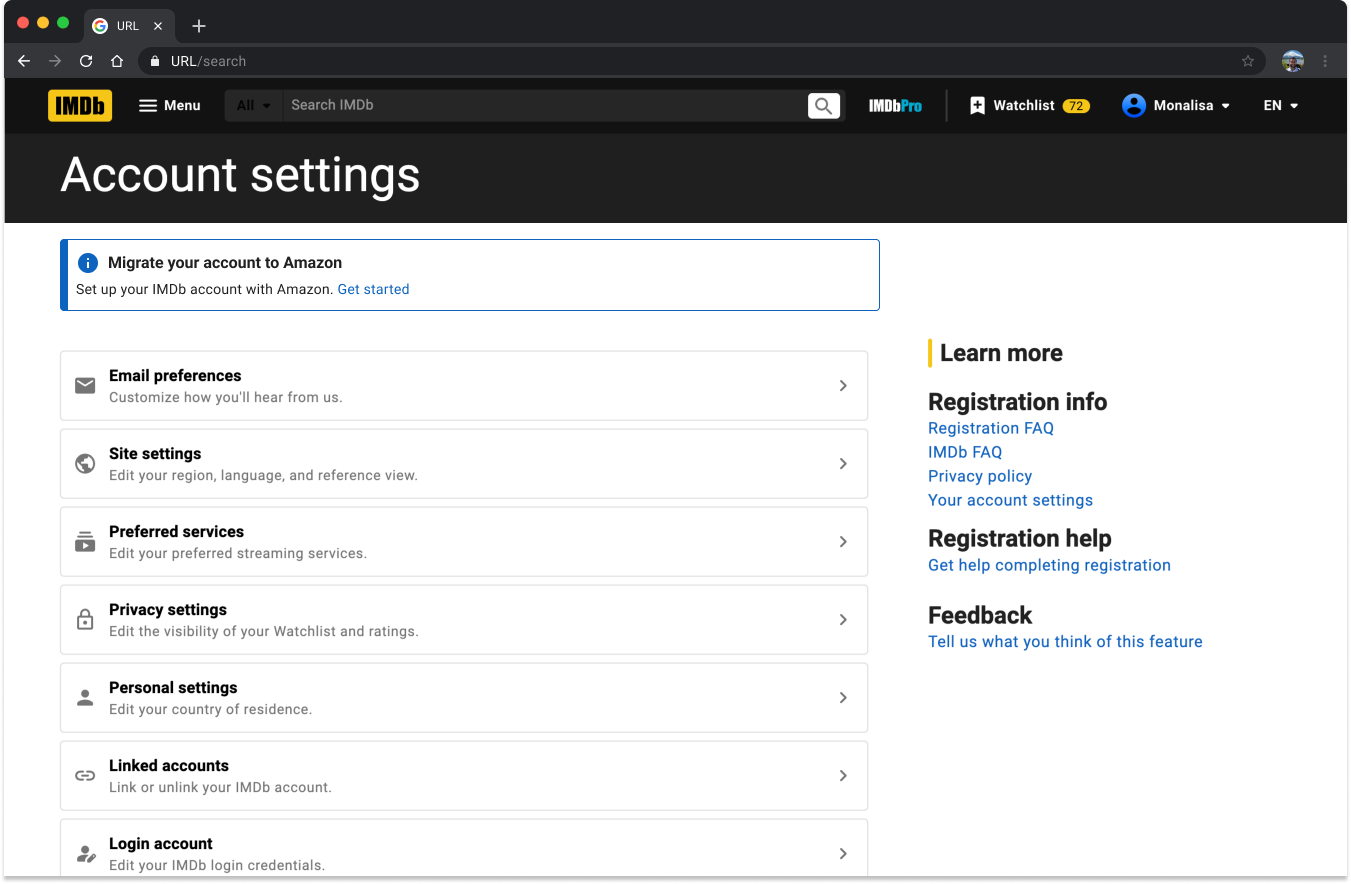Screen dimensions: 1351x884
Task: Open the EN language dropdown
Action: pos(1281,105)
